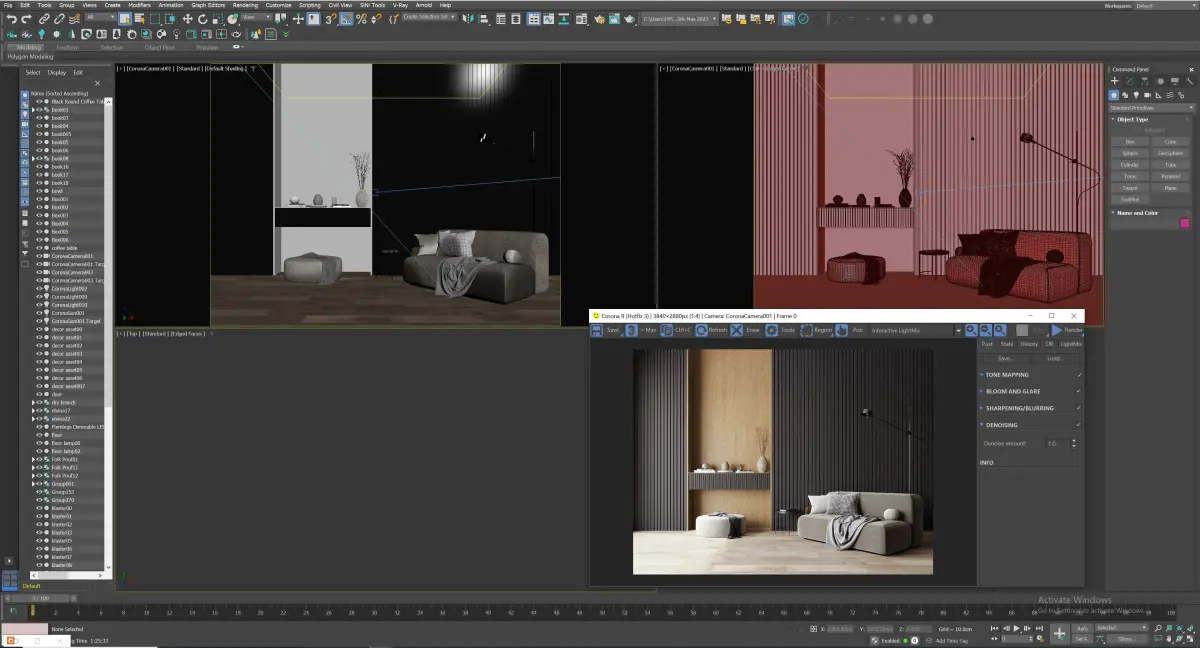Collapse the Denoising rollout arrow

click(982, 425)
